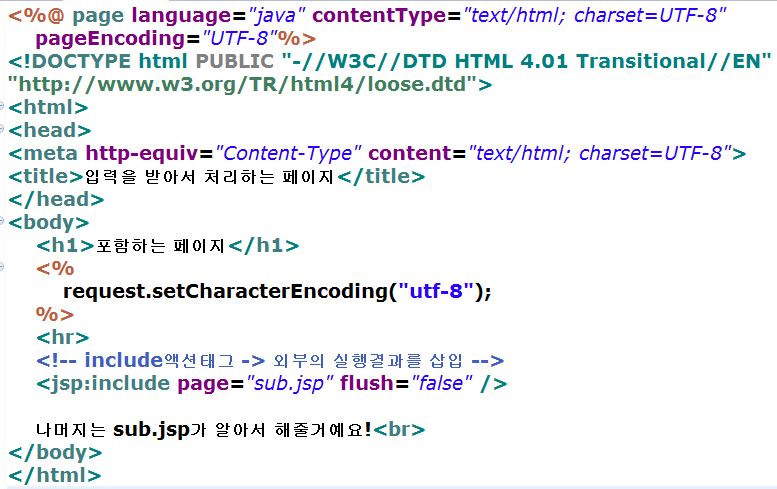Viewport: 777px width, 489px height.
Task: Click the 'PUBLIC' keyword in the DOCTYPE line
Action: coord(235,61)
